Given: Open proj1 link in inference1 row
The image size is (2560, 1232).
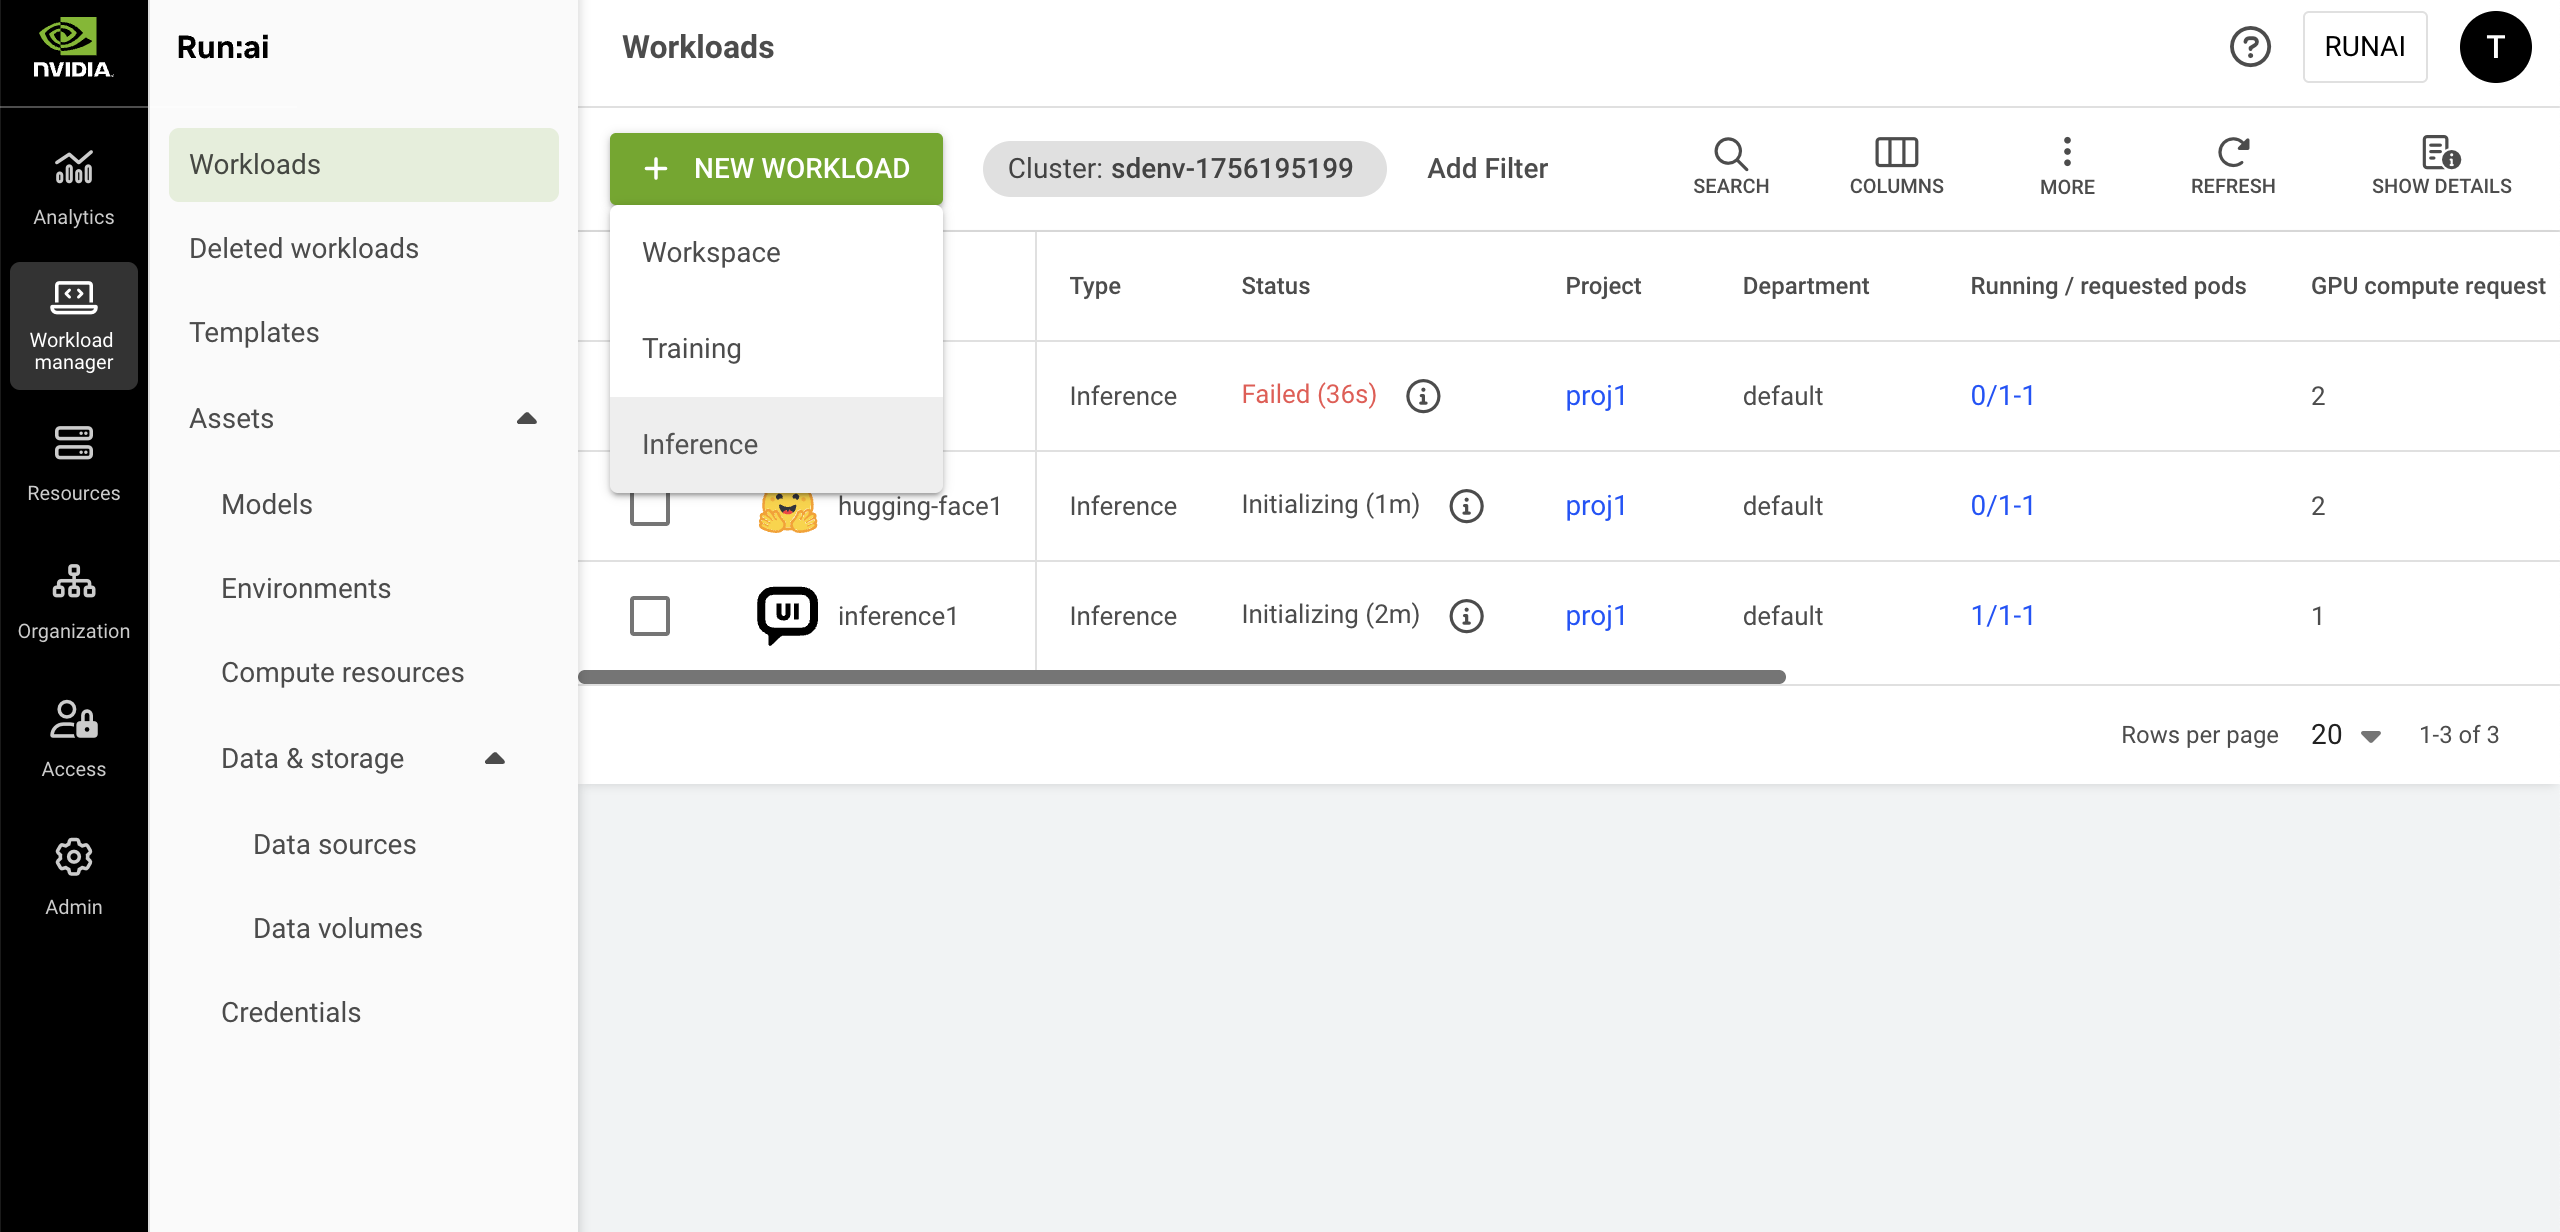Looking at the screenshot, I should [x=1595, y=616].
